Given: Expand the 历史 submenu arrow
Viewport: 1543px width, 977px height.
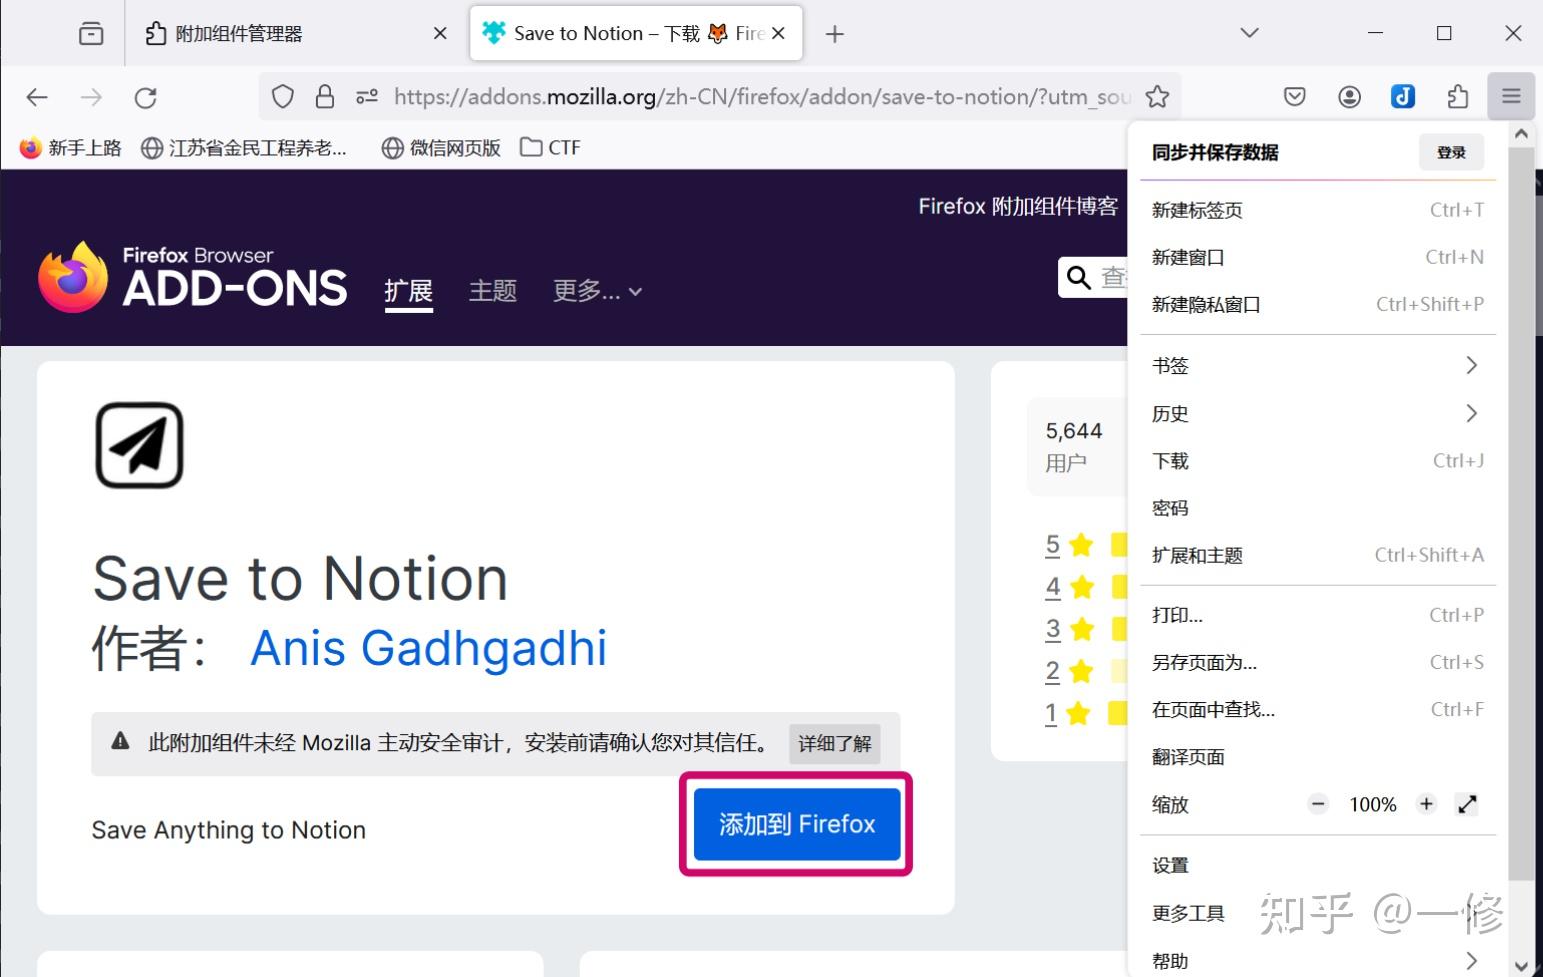Looking at the screenshot, I should point(1470,413).
